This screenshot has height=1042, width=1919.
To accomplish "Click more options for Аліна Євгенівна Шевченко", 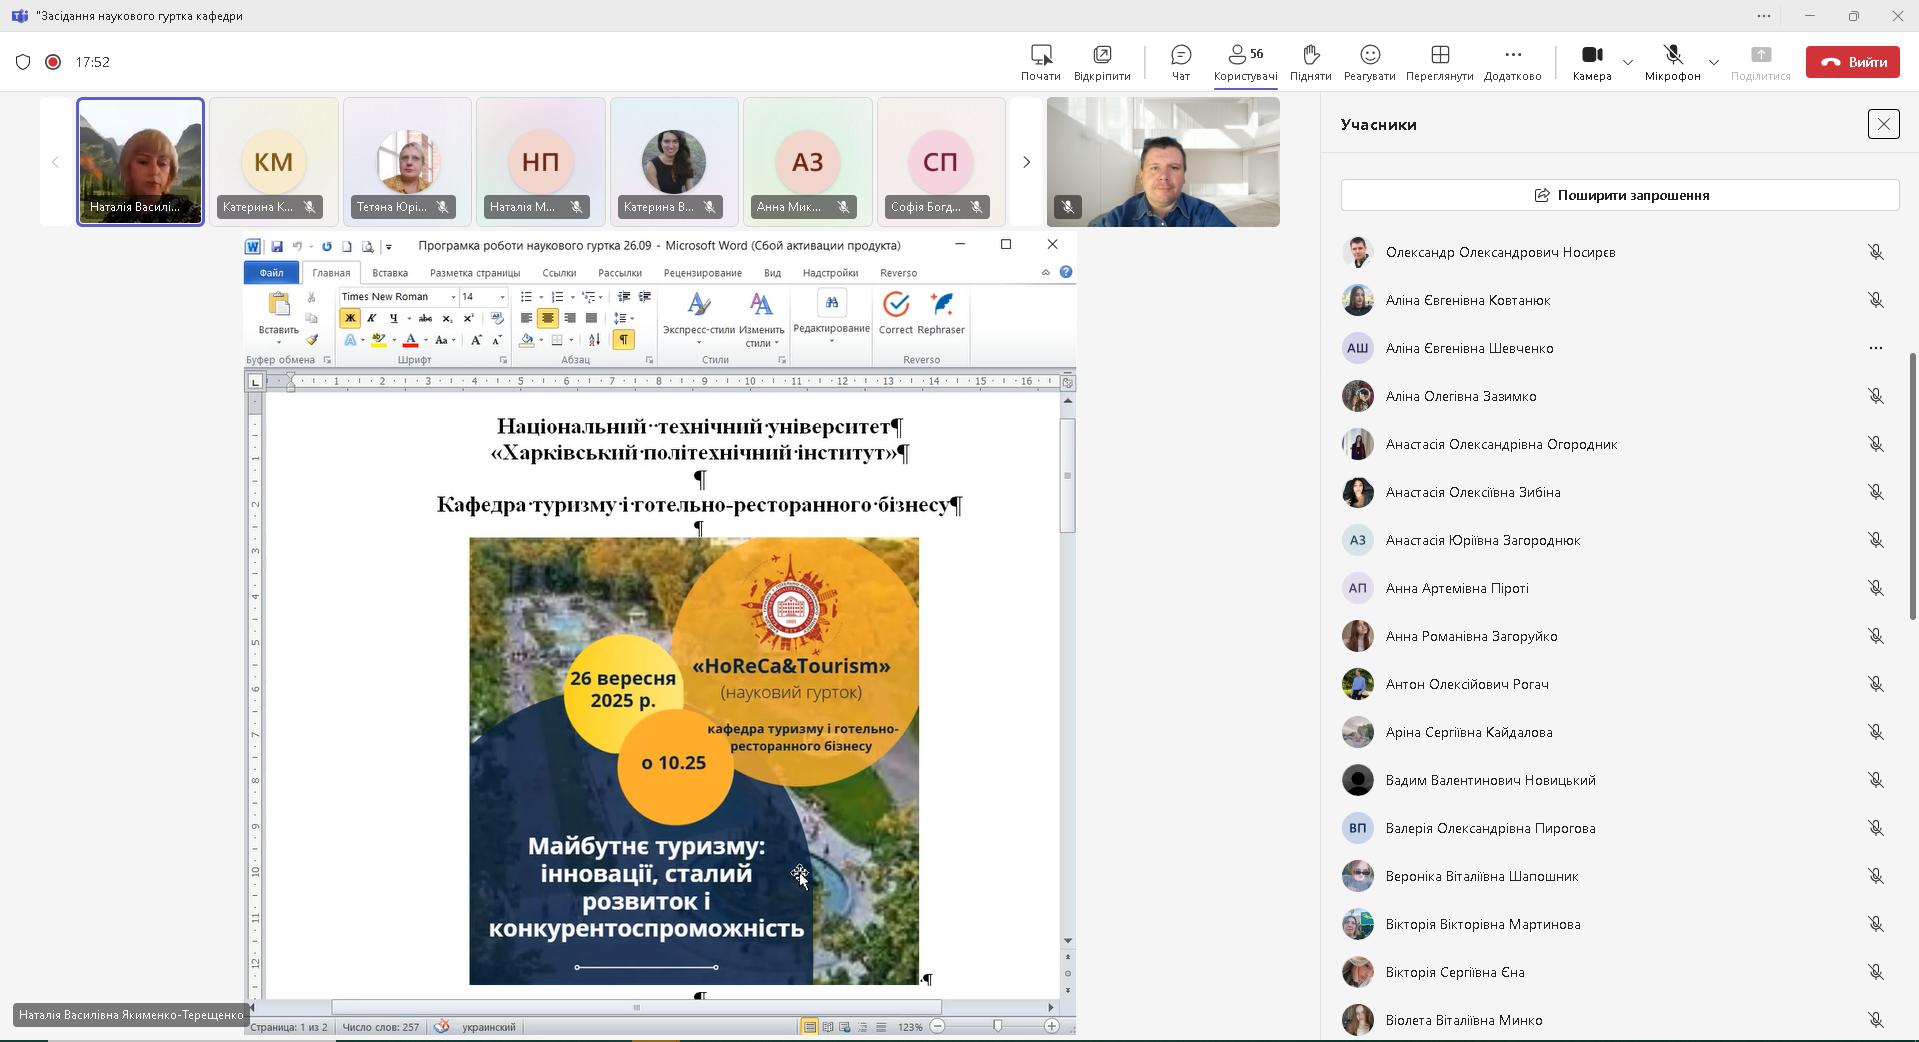I will [1875, 348].
